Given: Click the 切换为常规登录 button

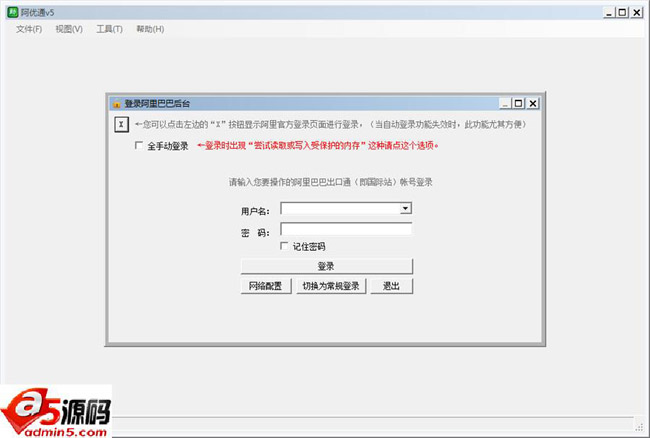Looking at the screenshot, I should point(331,286).
